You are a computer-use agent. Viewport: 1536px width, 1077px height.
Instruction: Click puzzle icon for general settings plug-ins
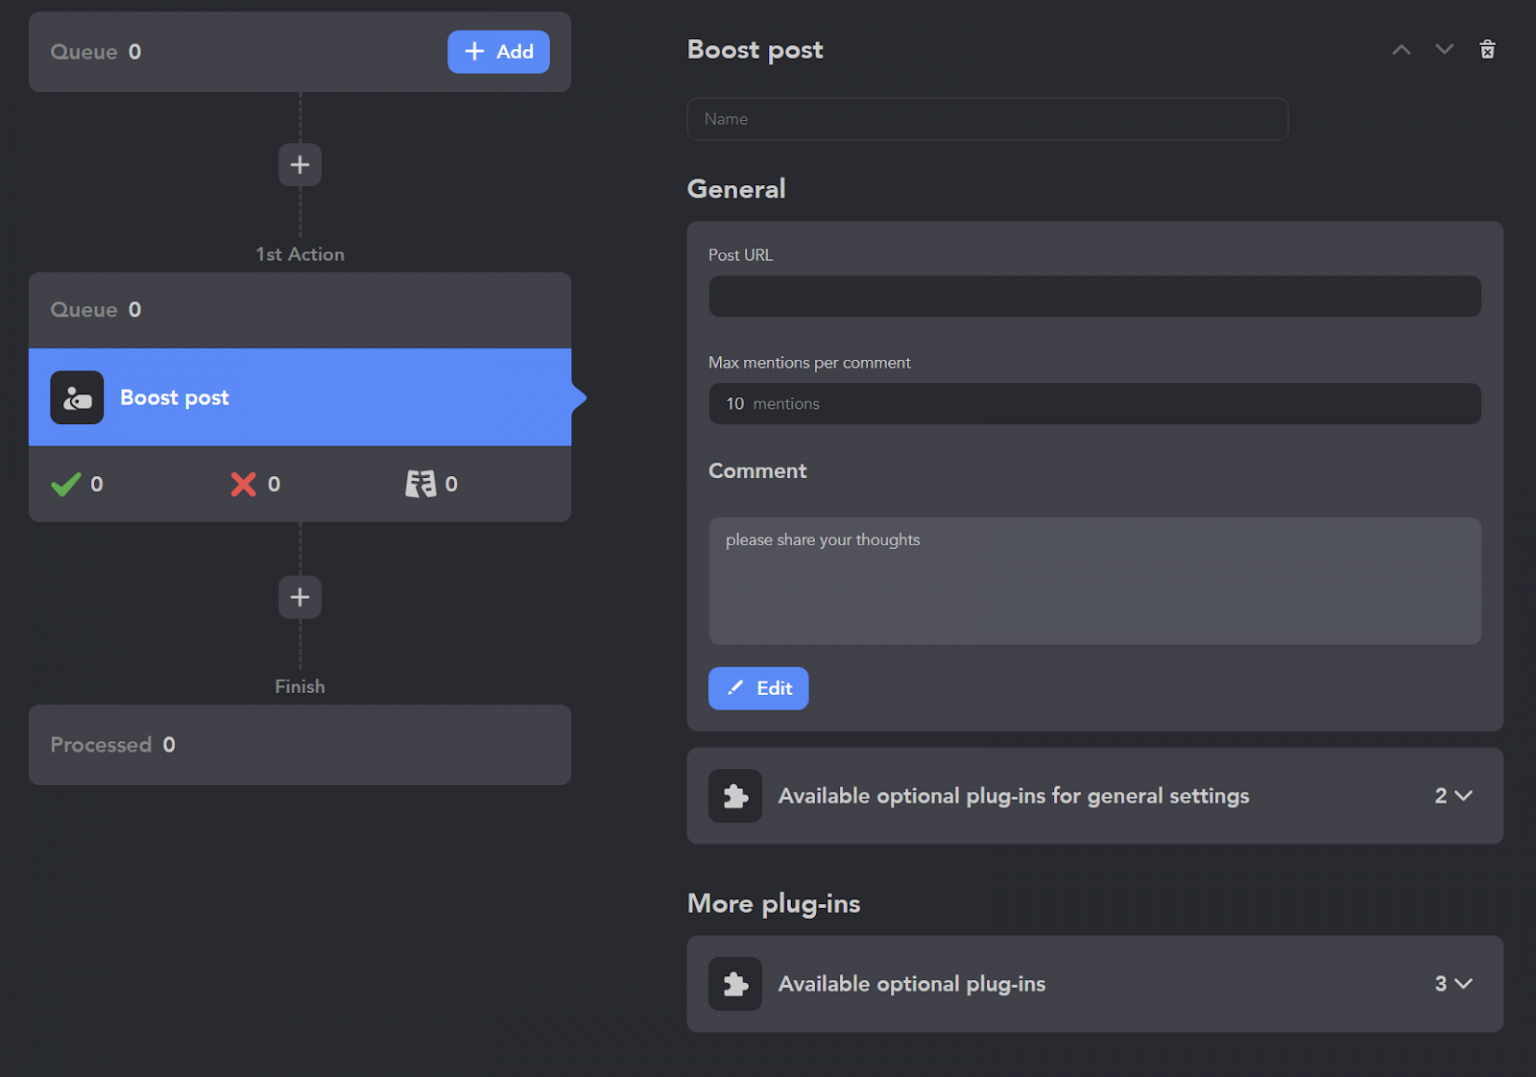click(735, 796)
